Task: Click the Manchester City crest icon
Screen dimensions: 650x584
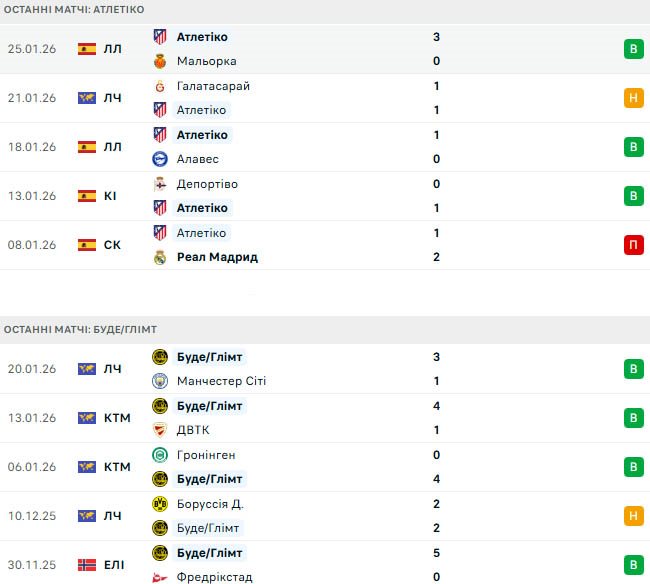Action: 159,381
